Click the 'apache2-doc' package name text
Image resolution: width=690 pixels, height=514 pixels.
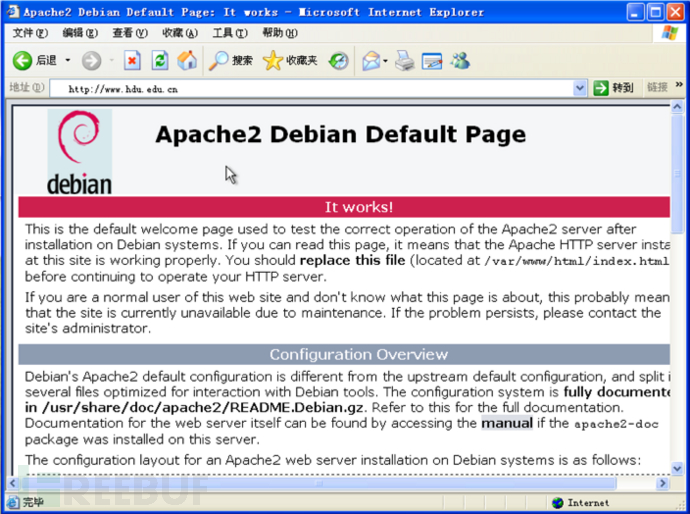[616, 424]
